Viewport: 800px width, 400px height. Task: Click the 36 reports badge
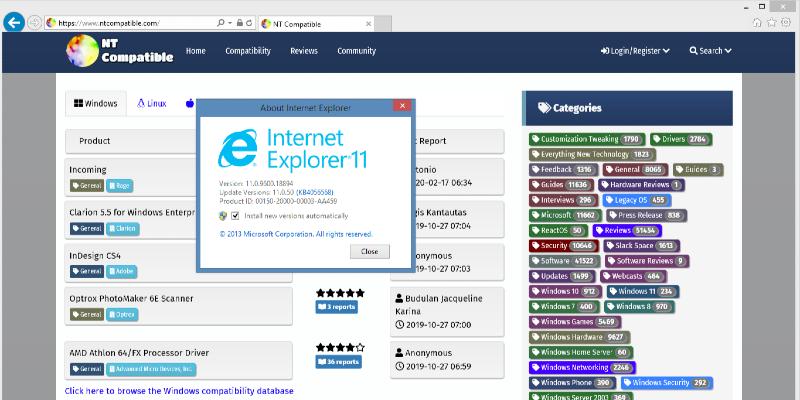point(338,362)
